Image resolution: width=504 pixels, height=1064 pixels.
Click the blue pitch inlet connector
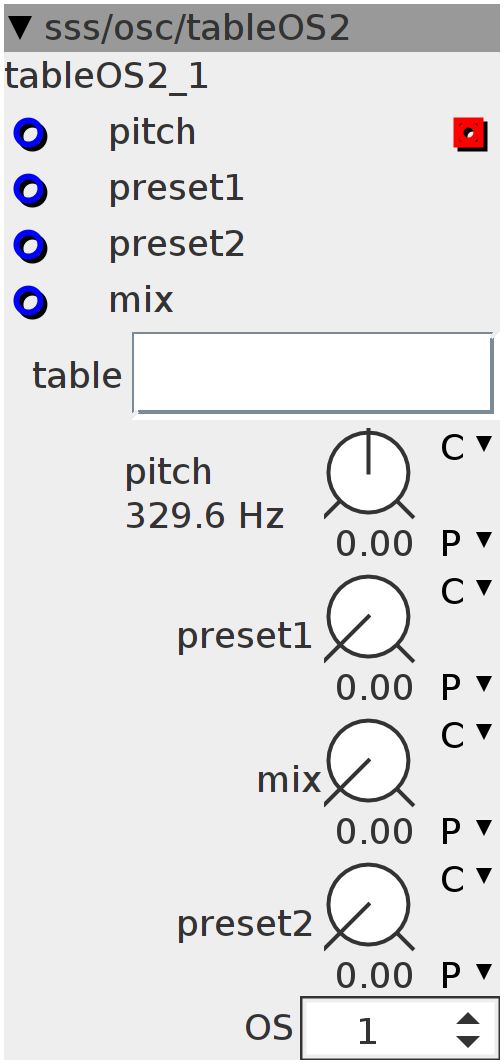point(31,134)
